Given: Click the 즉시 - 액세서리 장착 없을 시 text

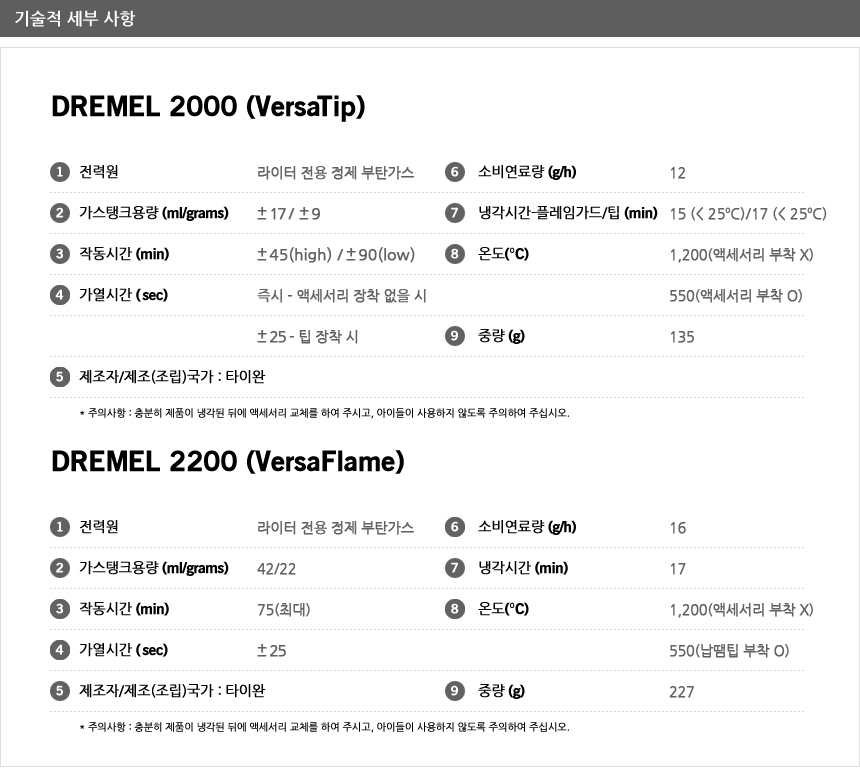Looking at the screenshot, I should point(341,296).
